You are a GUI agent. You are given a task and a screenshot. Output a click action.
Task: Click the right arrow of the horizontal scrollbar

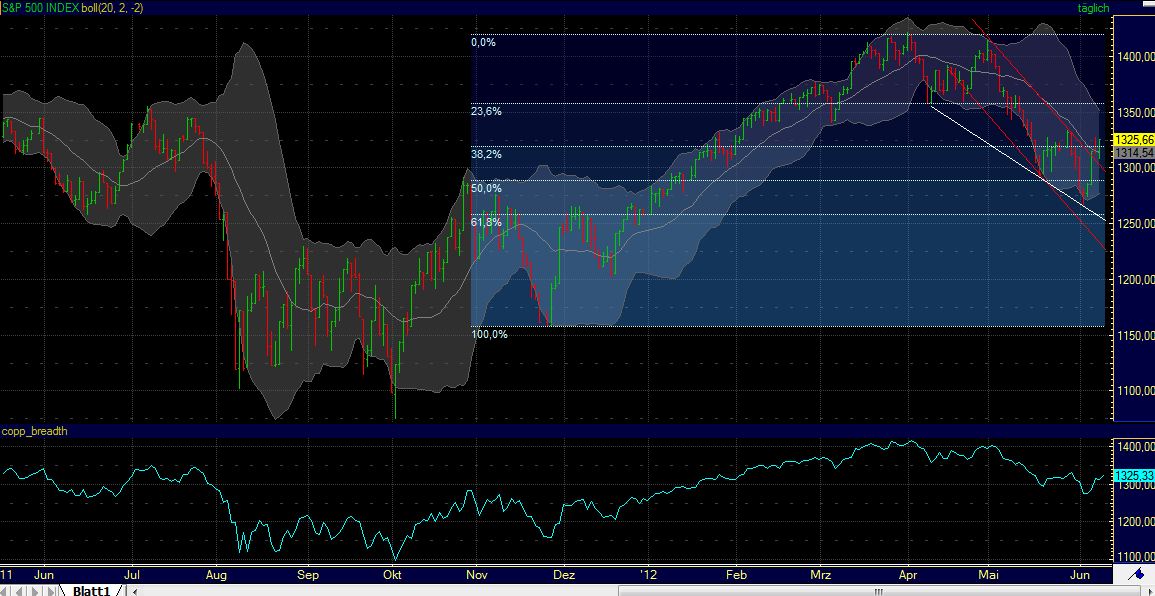1149,591
